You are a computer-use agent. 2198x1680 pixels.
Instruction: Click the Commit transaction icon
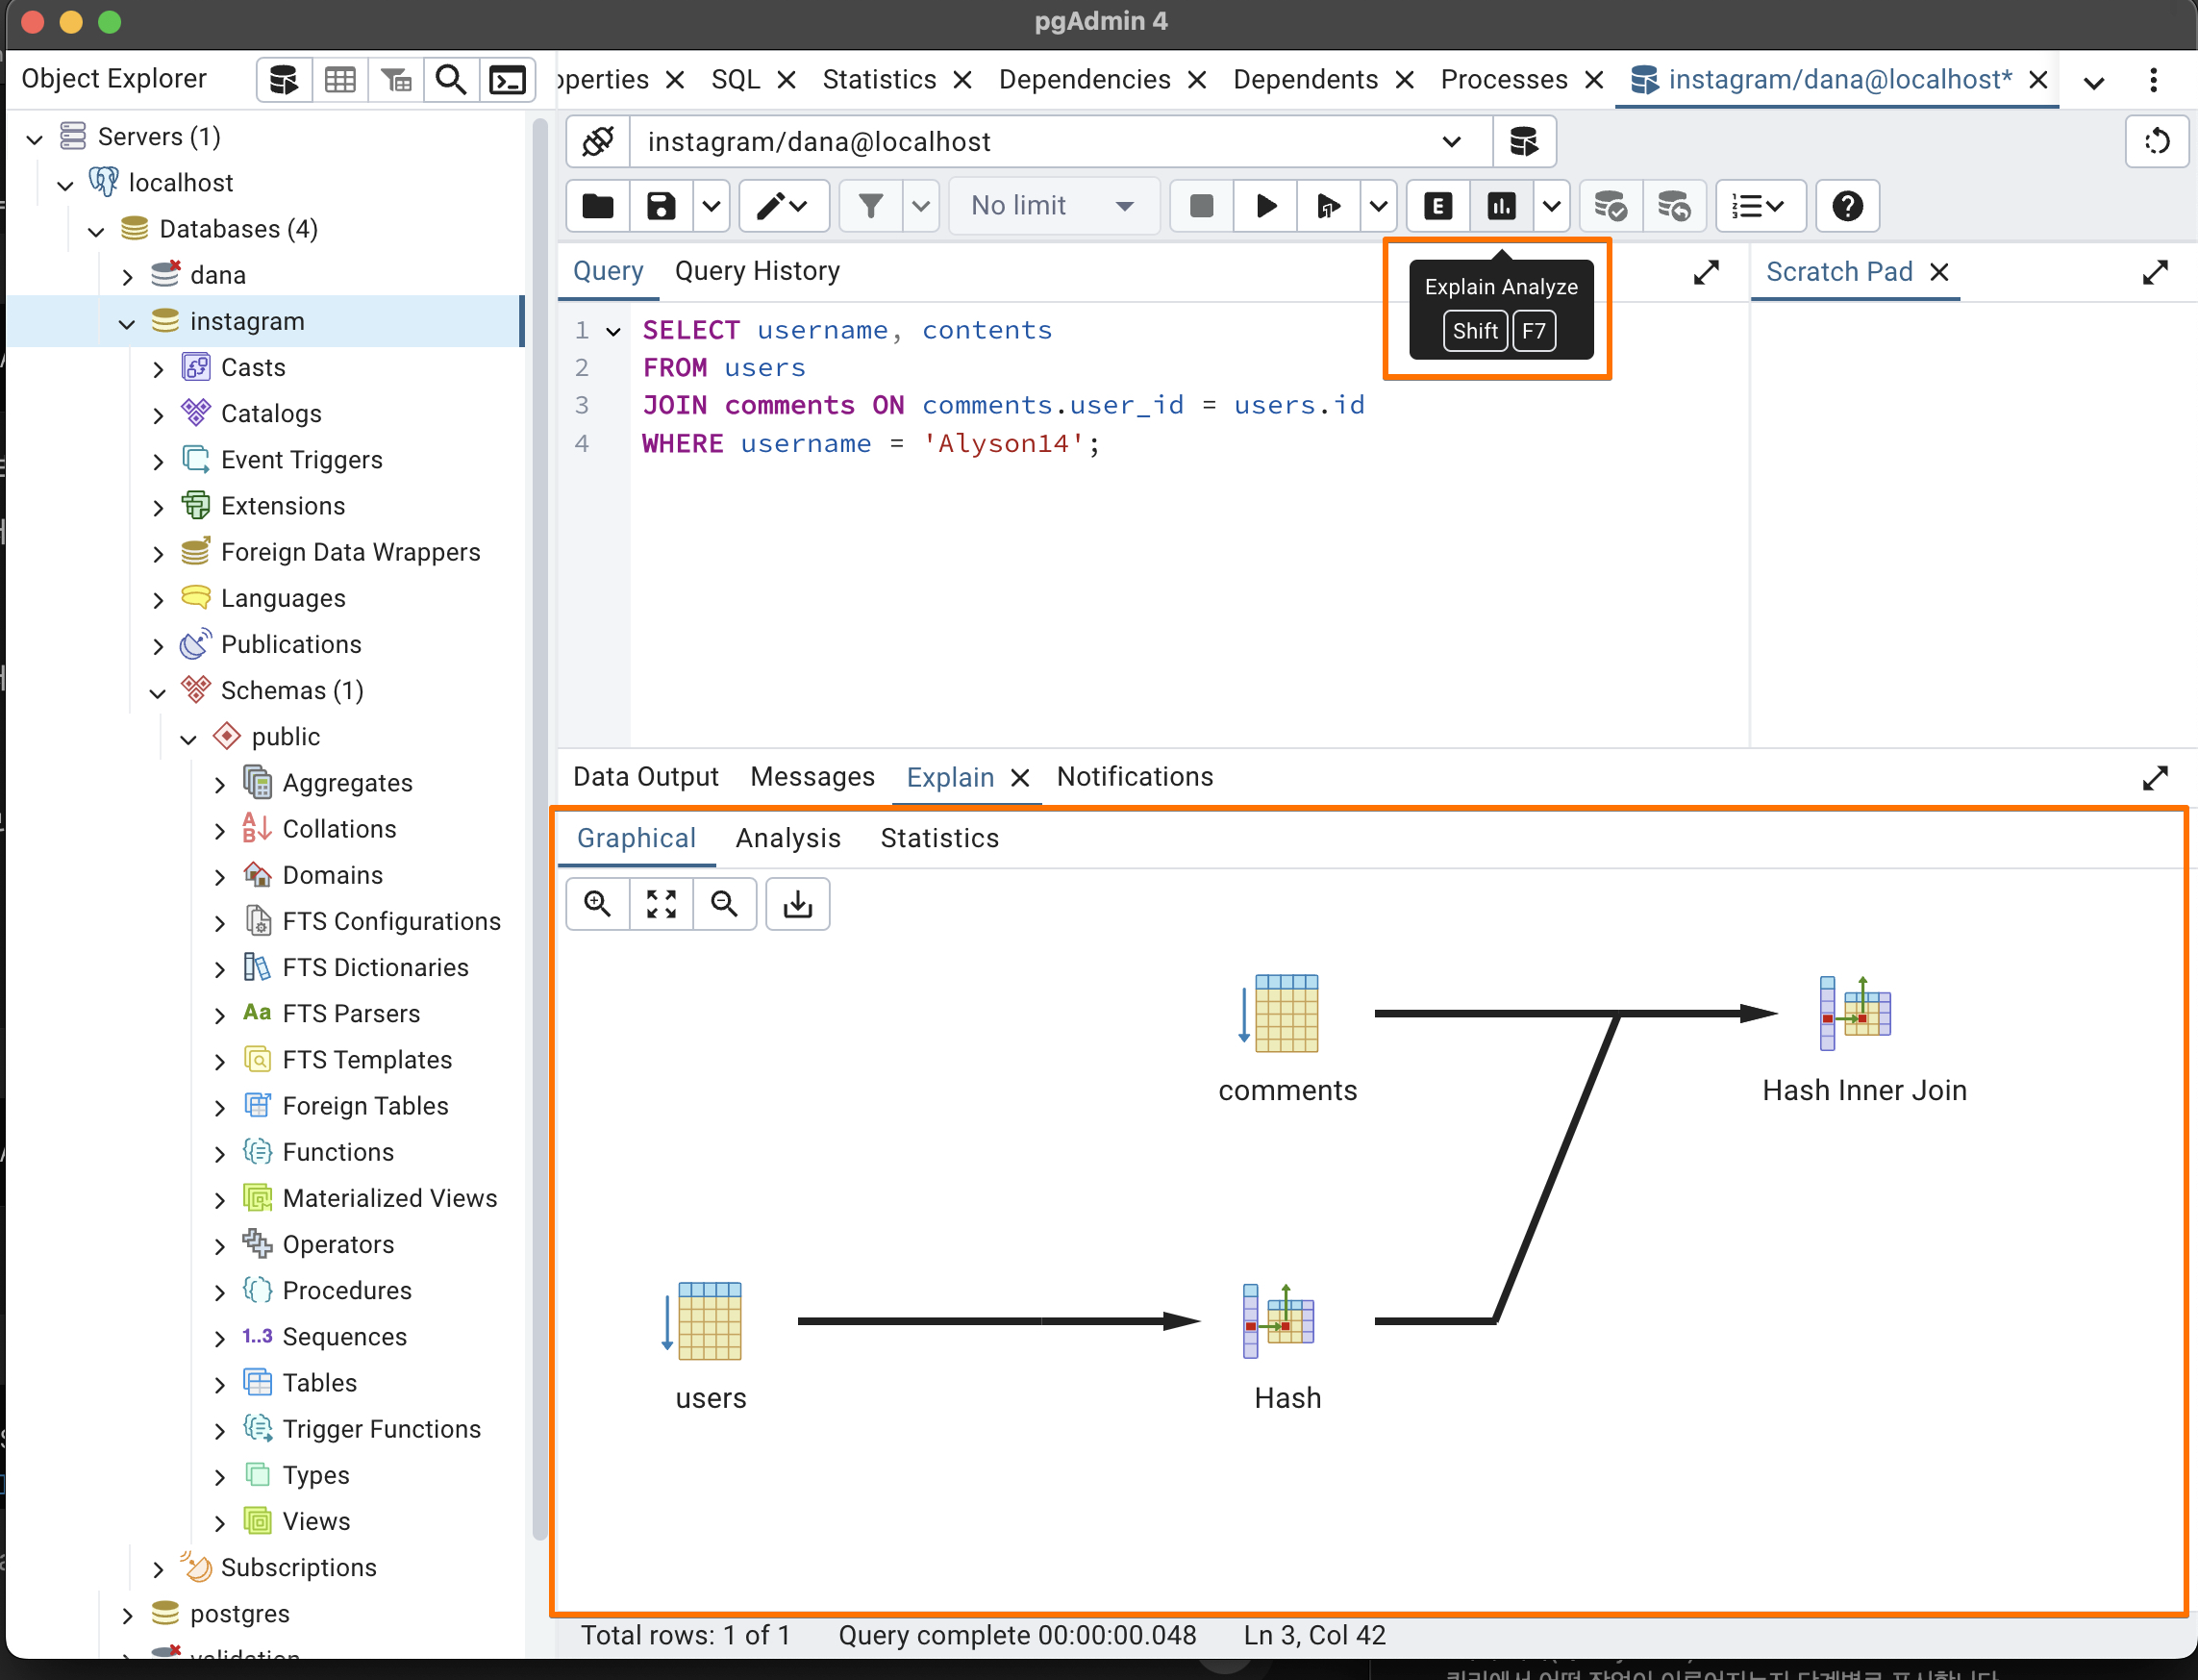(x=1610, y=206)
